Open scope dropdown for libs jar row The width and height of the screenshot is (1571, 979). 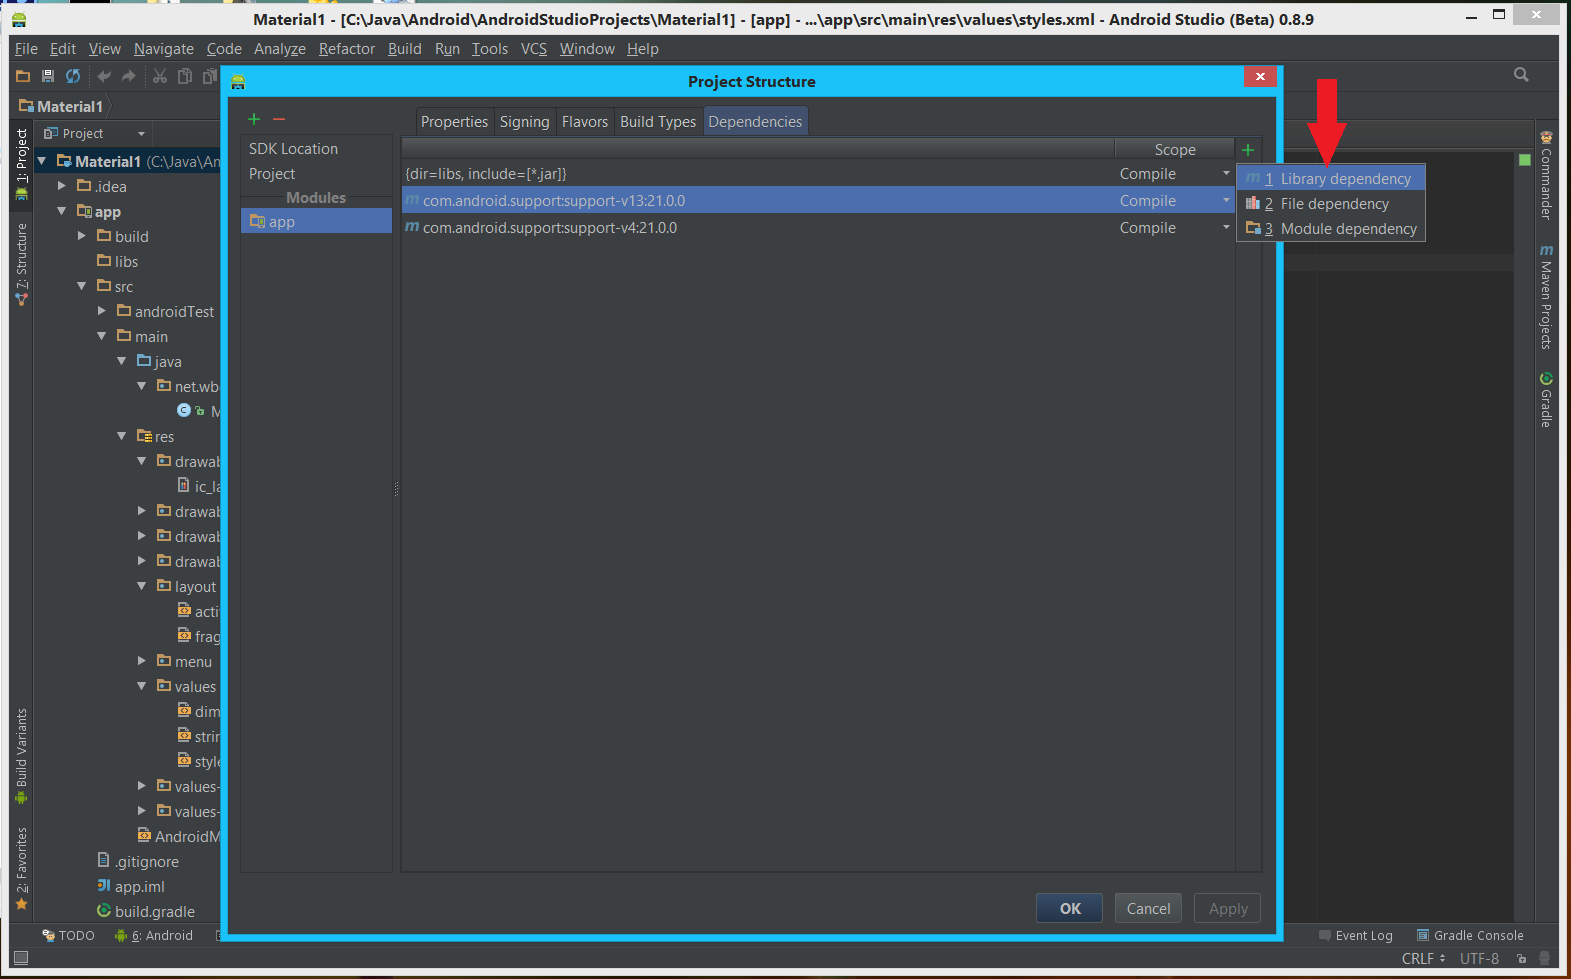click(1226, 174)
